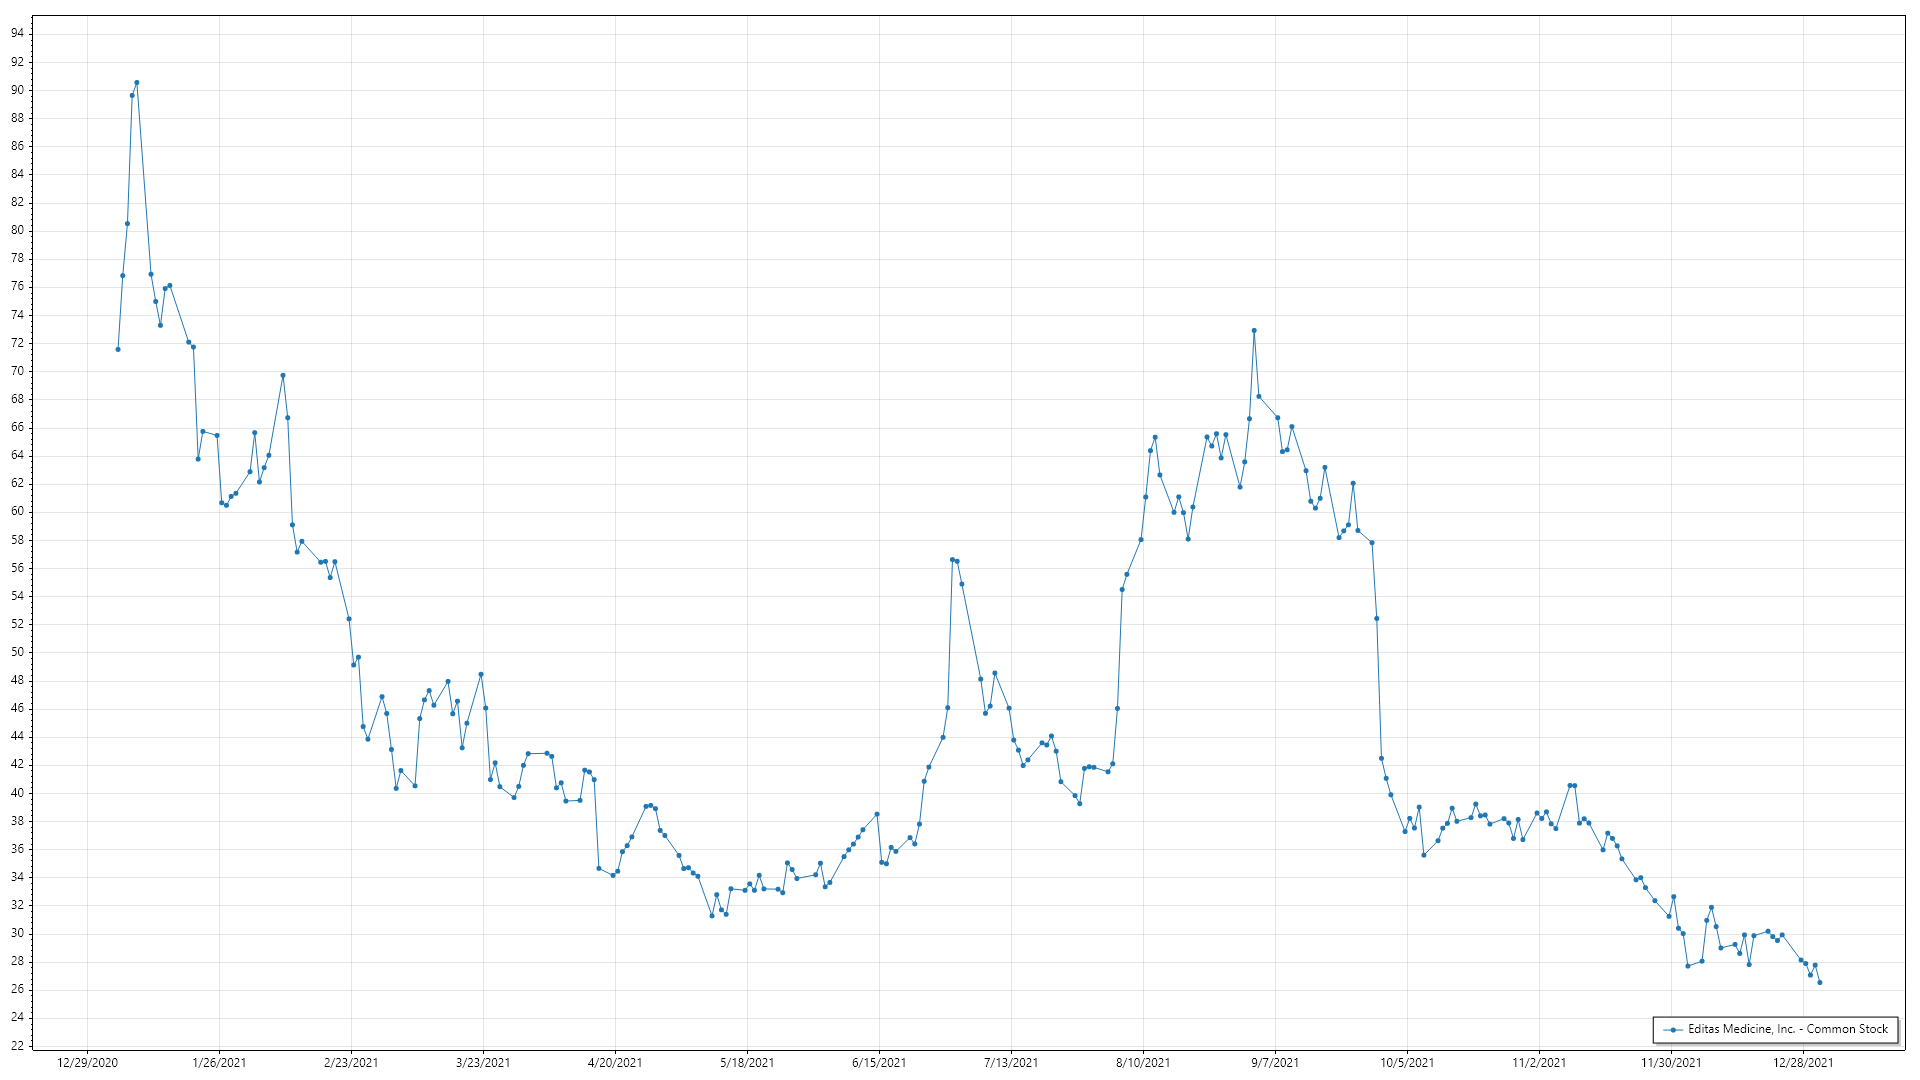The height and width of the screenshot is (1080, 1920).
Task: Click the highest data point above 90
Action: coord(137,83)
